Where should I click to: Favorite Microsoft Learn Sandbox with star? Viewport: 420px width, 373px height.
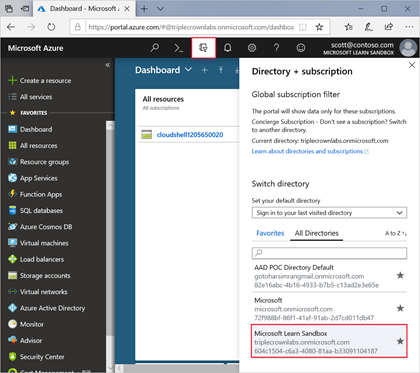400,341
